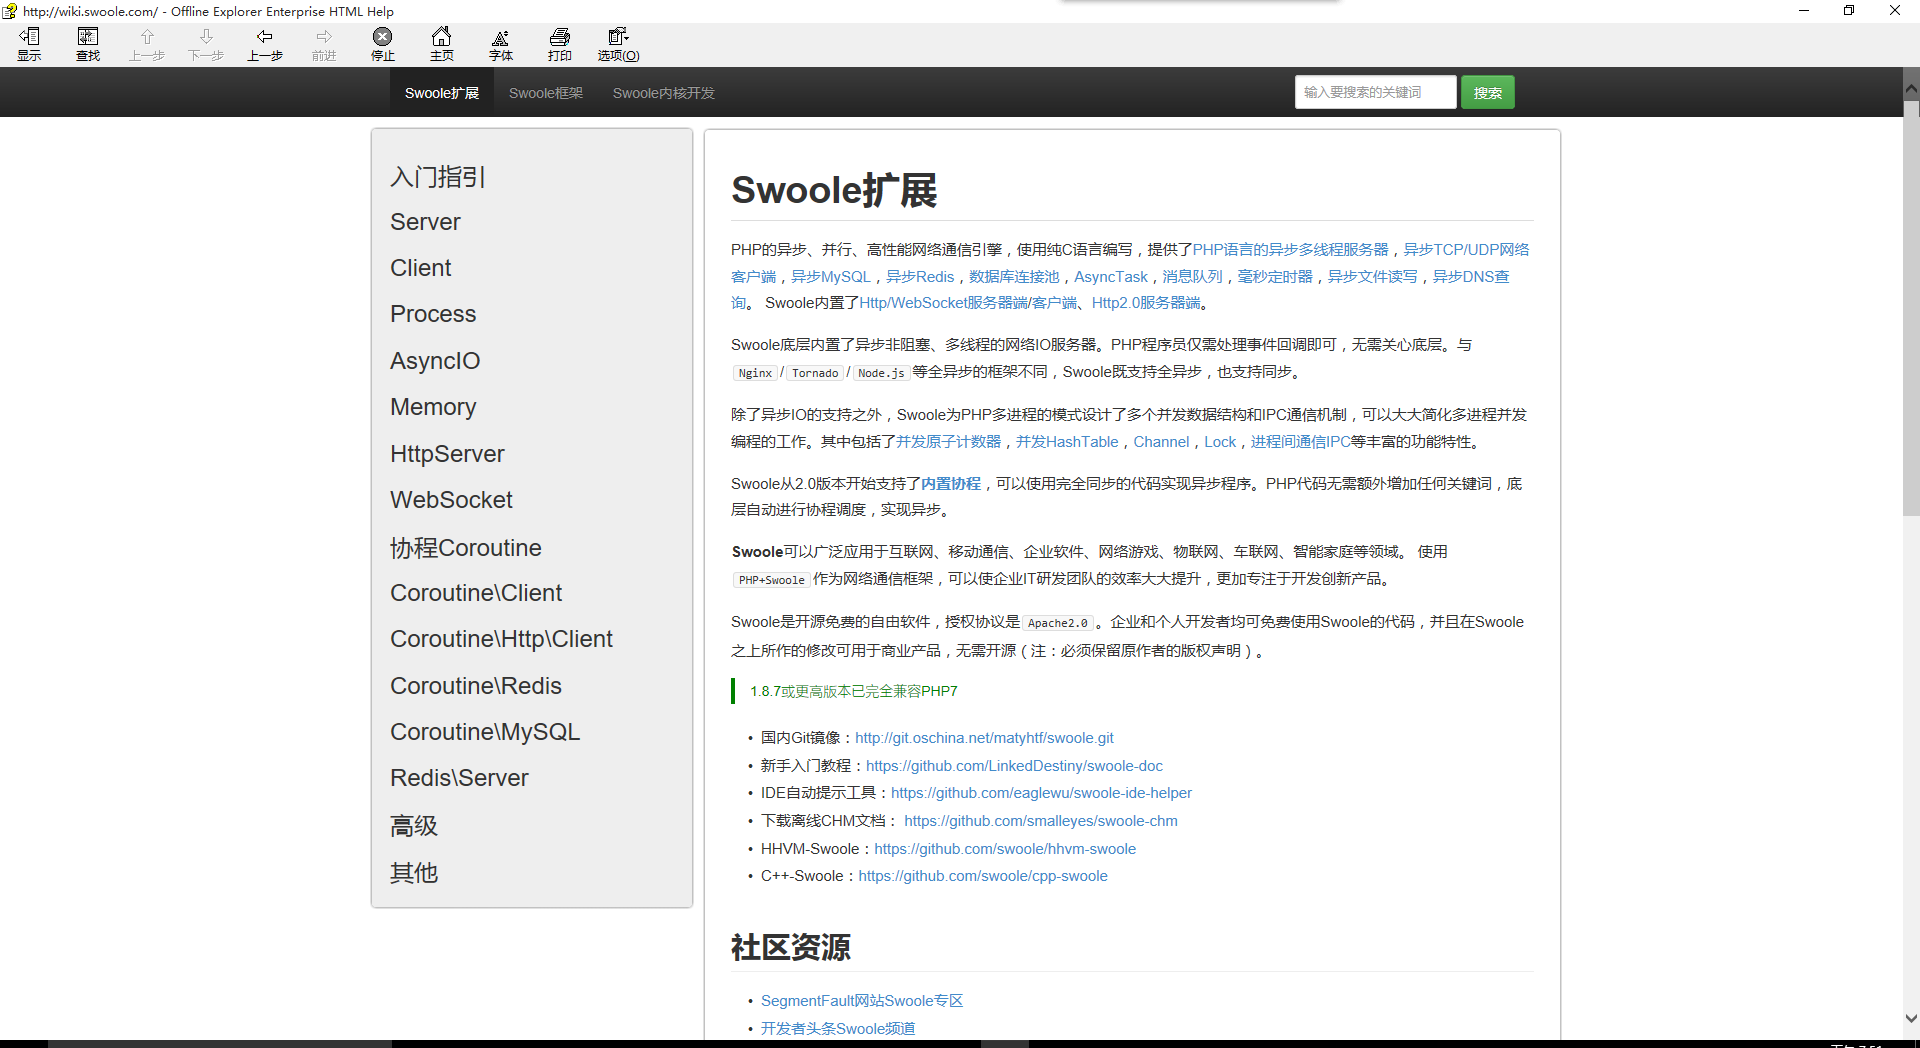Select the Swoole扩展 navigation tab
The width and height of the screenshot is (1920, 1048).
pyautogui.click(x=442, y=93)
